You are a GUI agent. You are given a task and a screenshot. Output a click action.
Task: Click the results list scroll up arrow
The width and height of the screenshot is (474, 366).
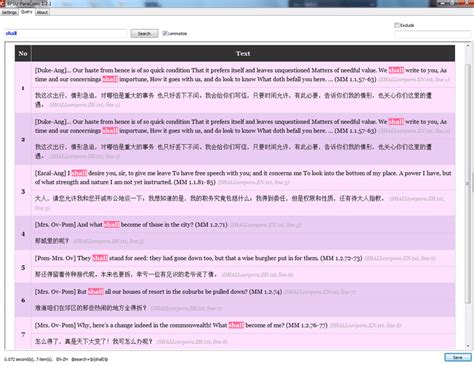468,47
